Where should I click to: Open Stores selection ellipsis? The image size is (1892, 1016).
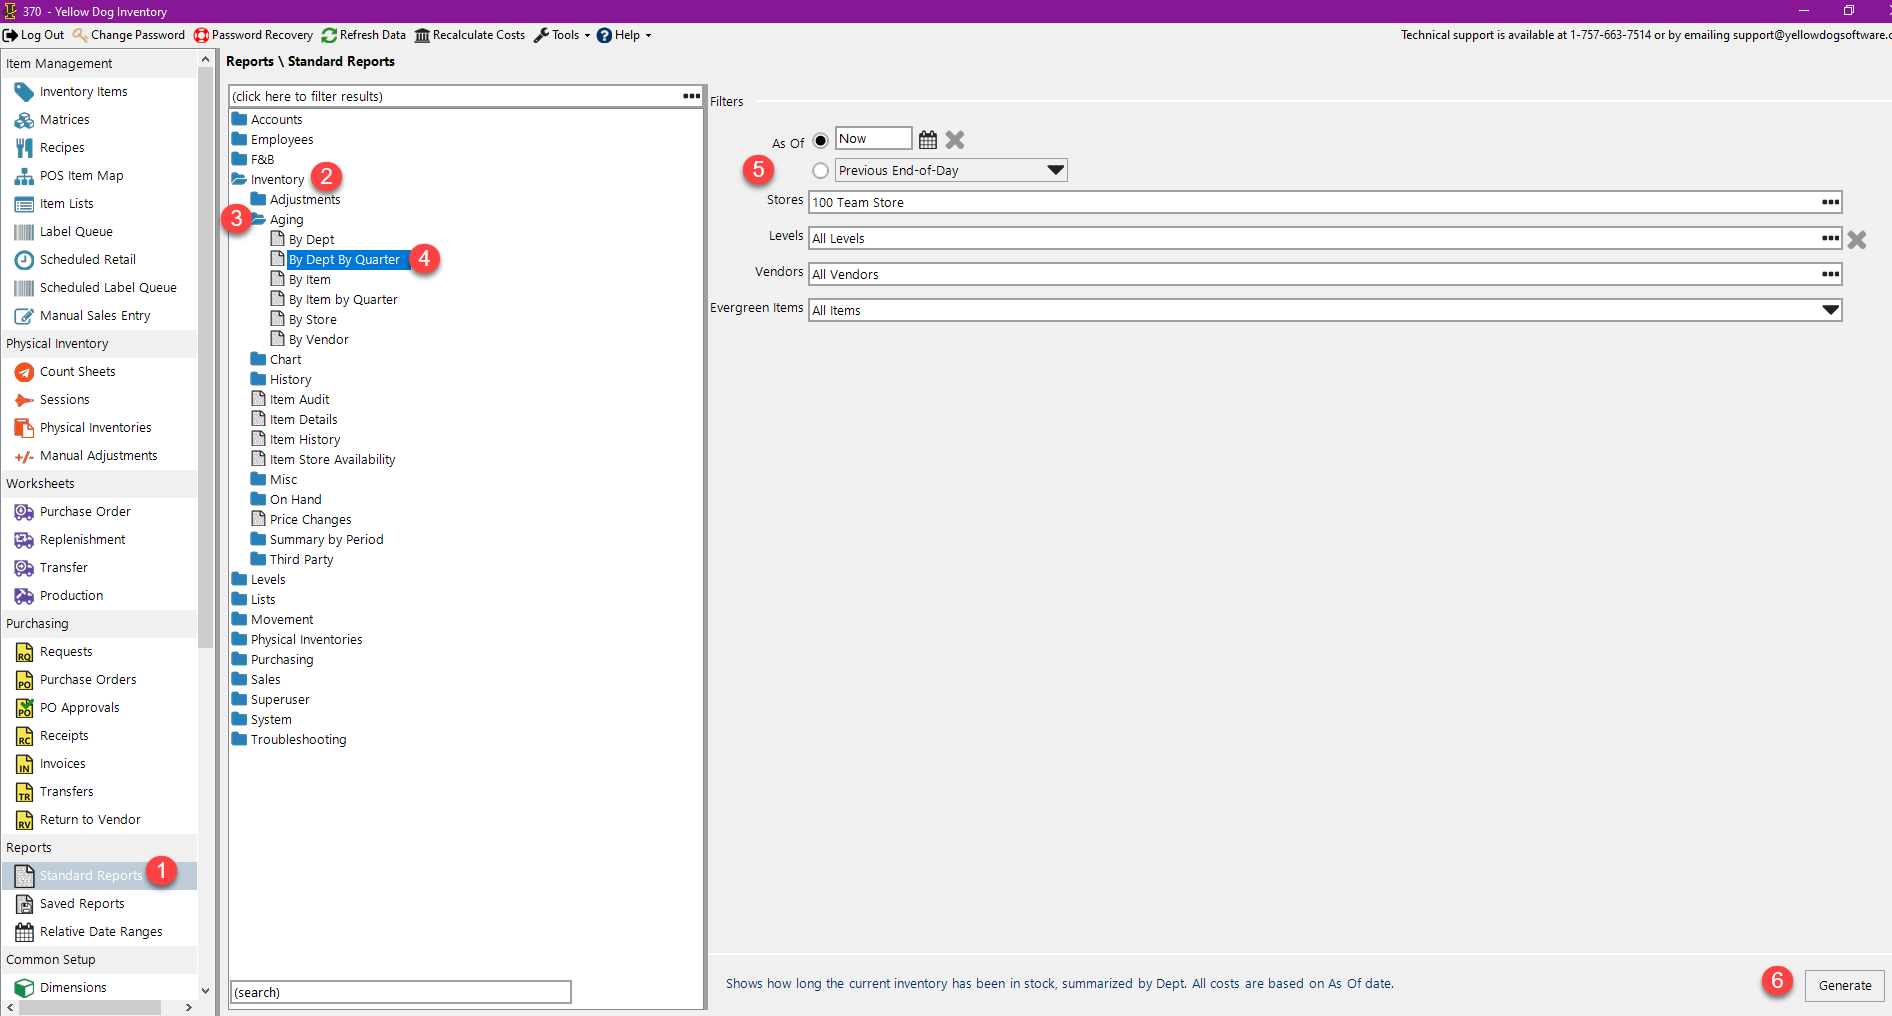click(x=1830, y=202)
